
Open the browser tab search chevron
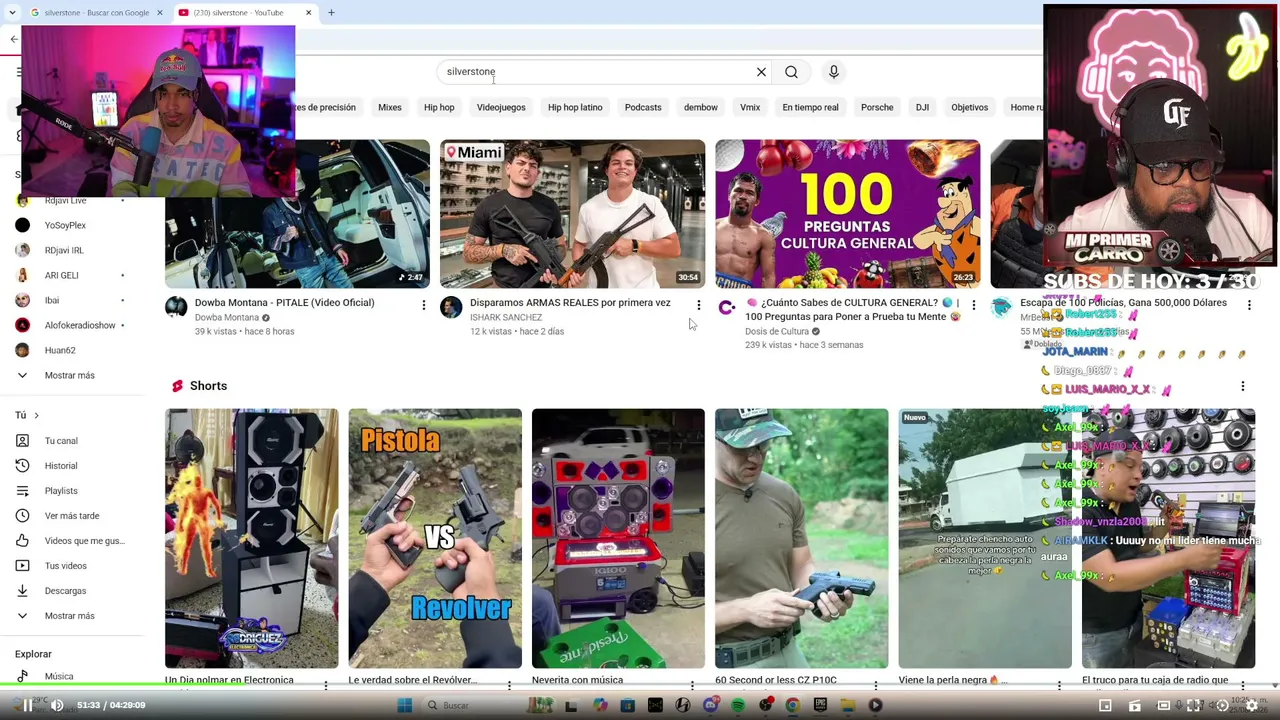[14, 13]
